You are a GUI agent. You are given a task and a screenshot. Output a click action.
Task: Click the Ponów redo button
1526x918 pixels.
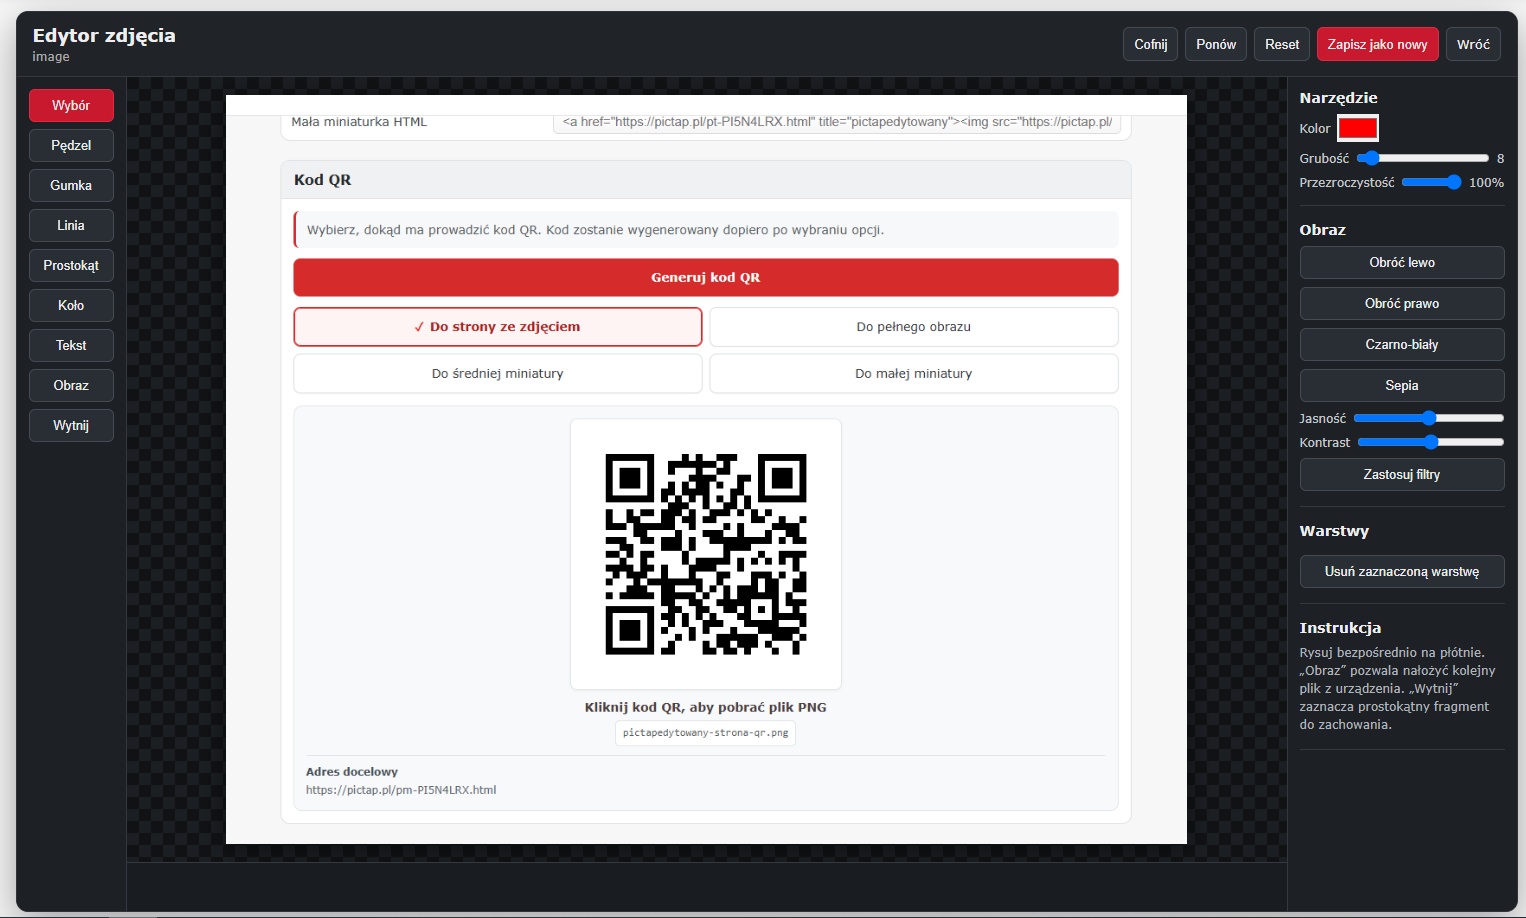tap(1216, 44)
